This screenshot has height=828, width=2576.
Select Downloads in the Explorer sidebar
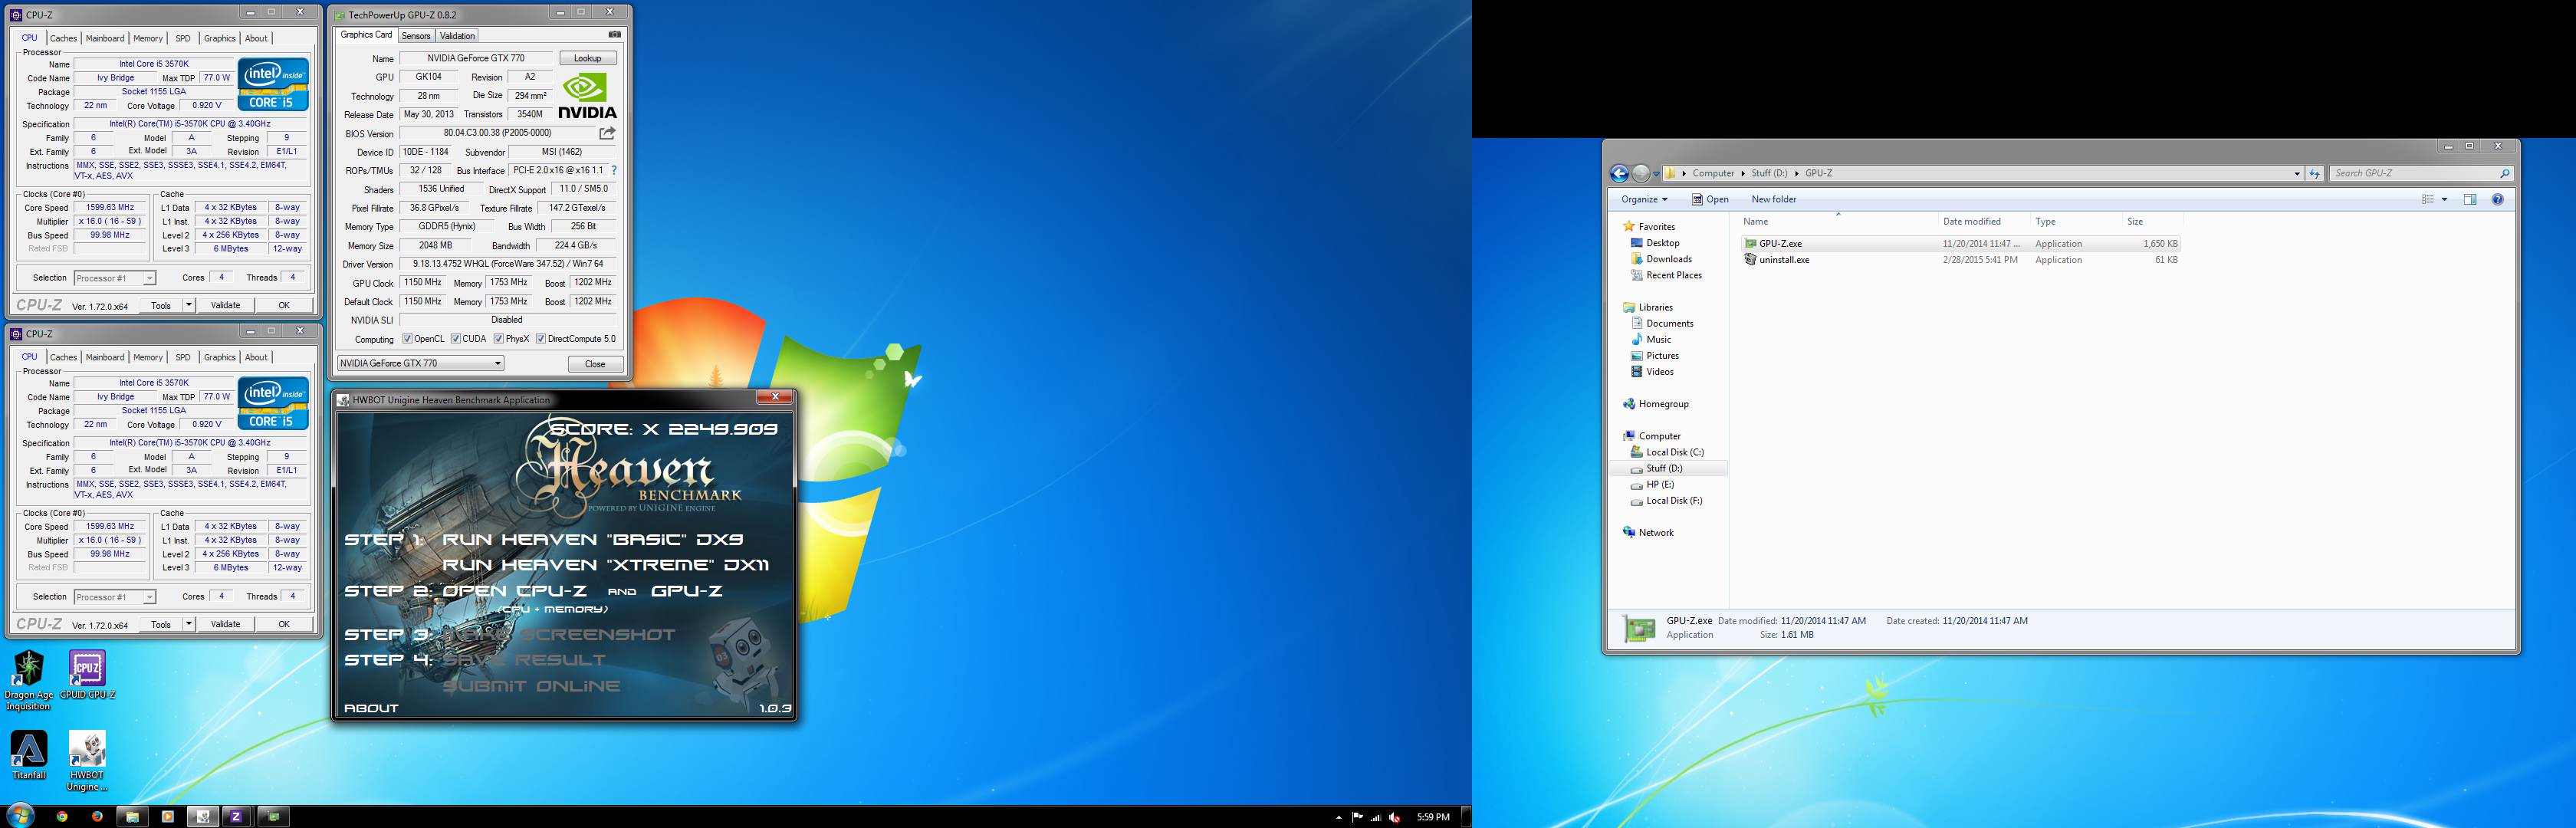click(x=1669, y=259)
